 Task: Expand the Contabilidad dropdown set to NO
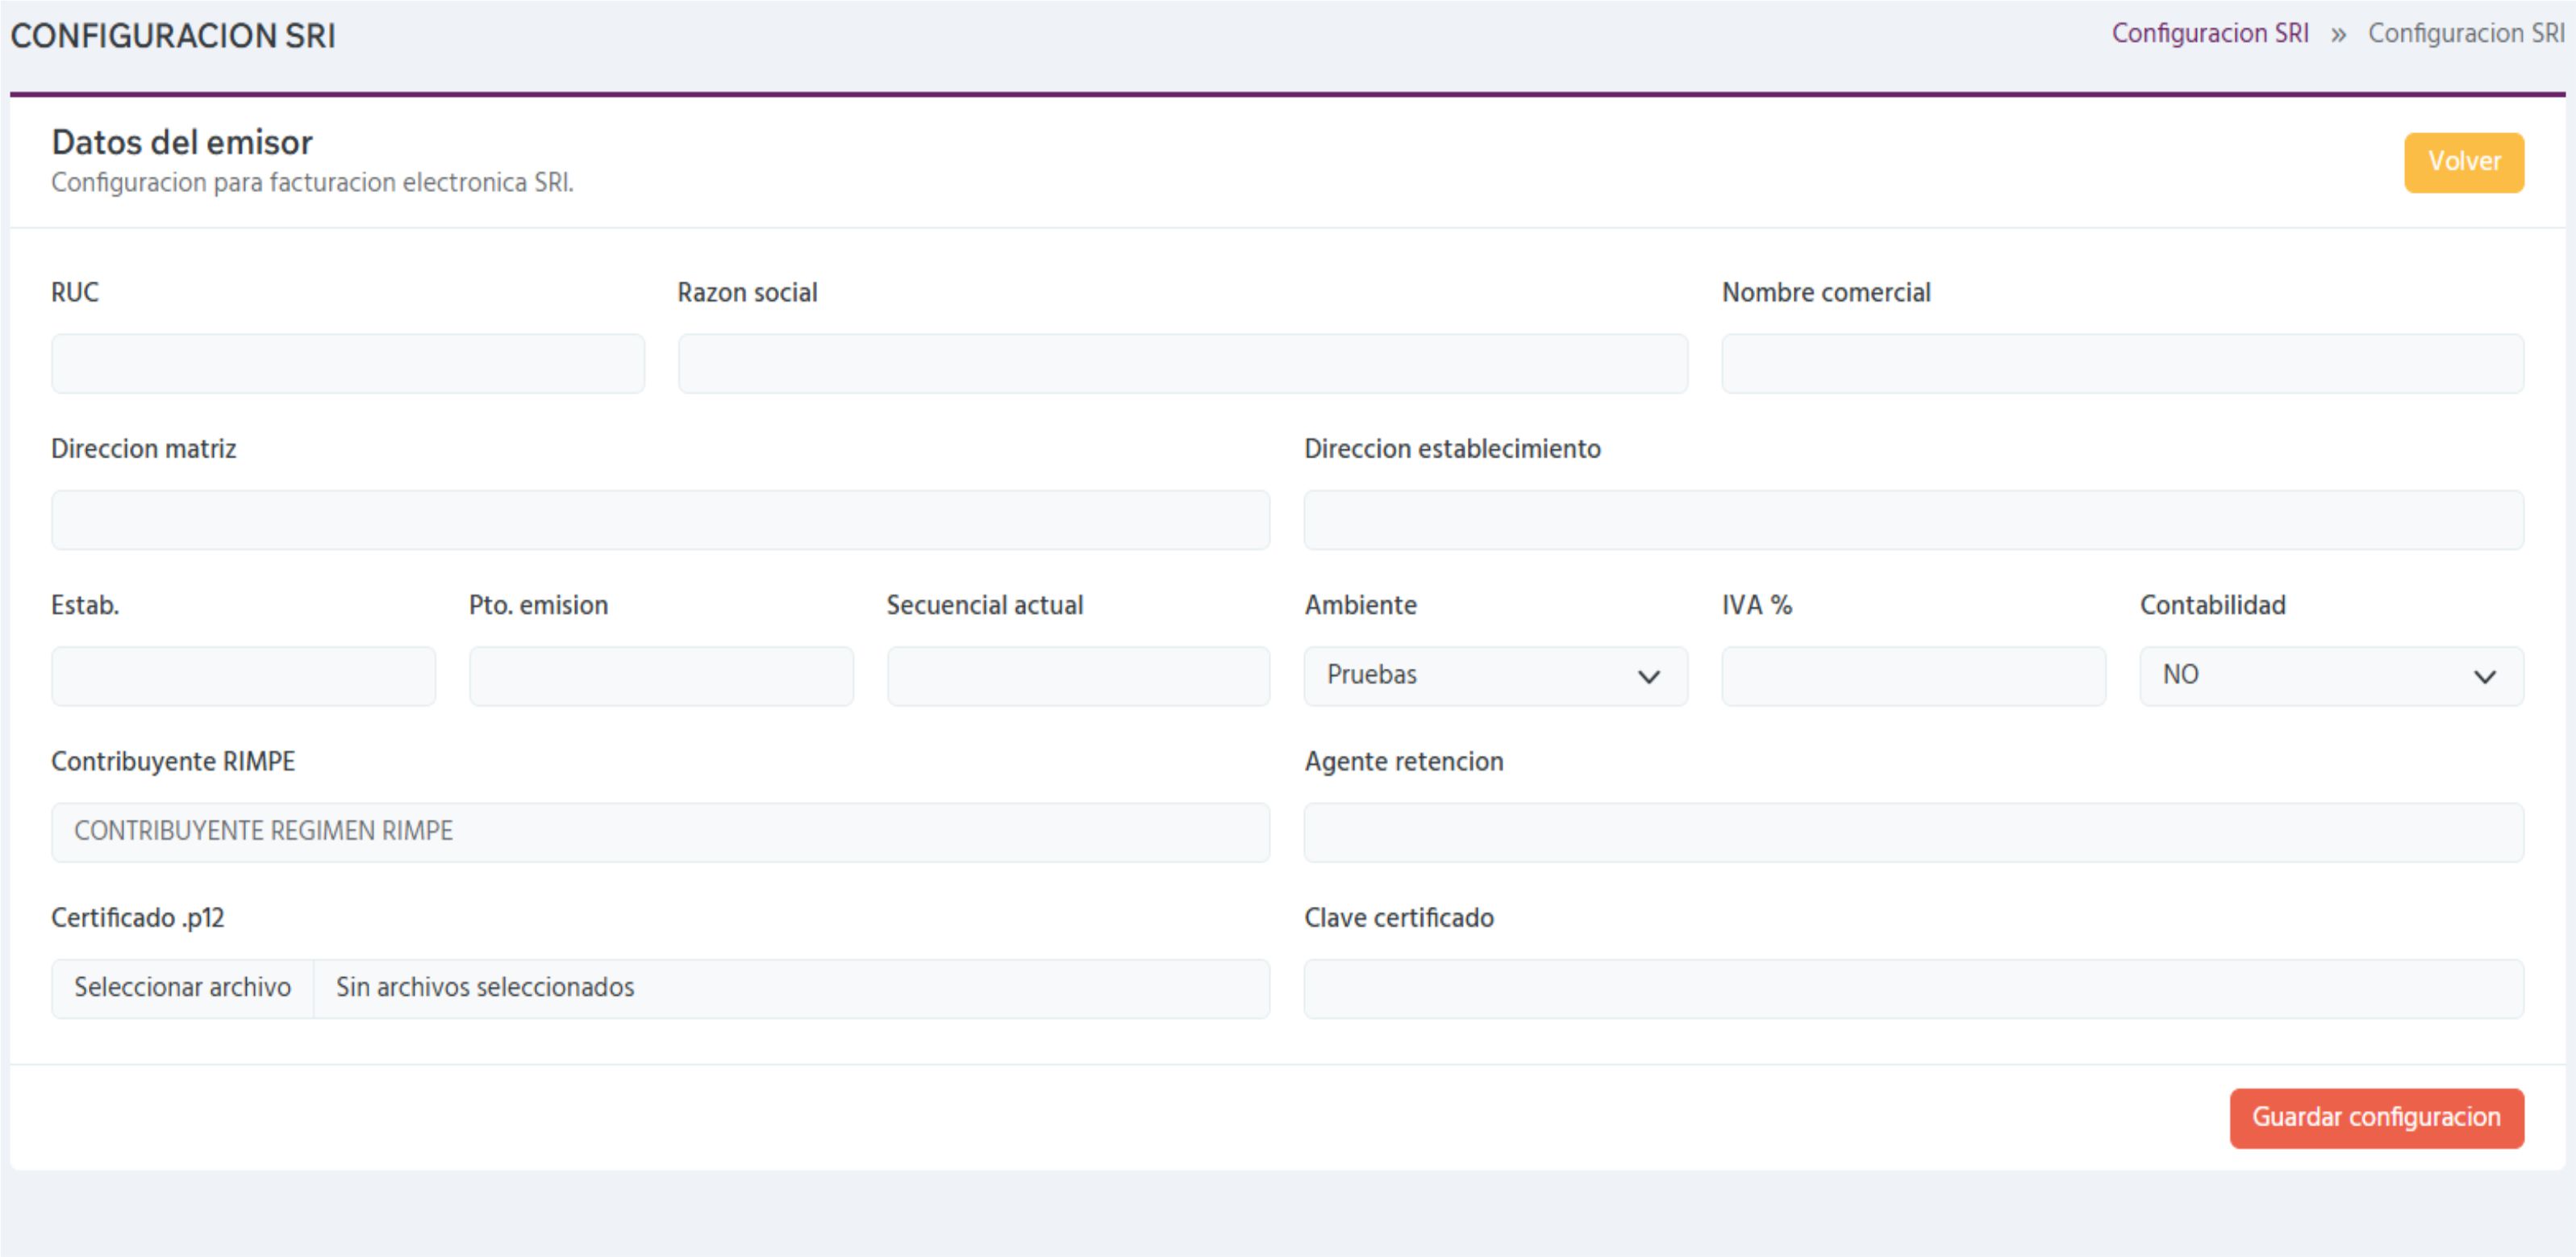pyautogui.click(x=2330, y=675)
